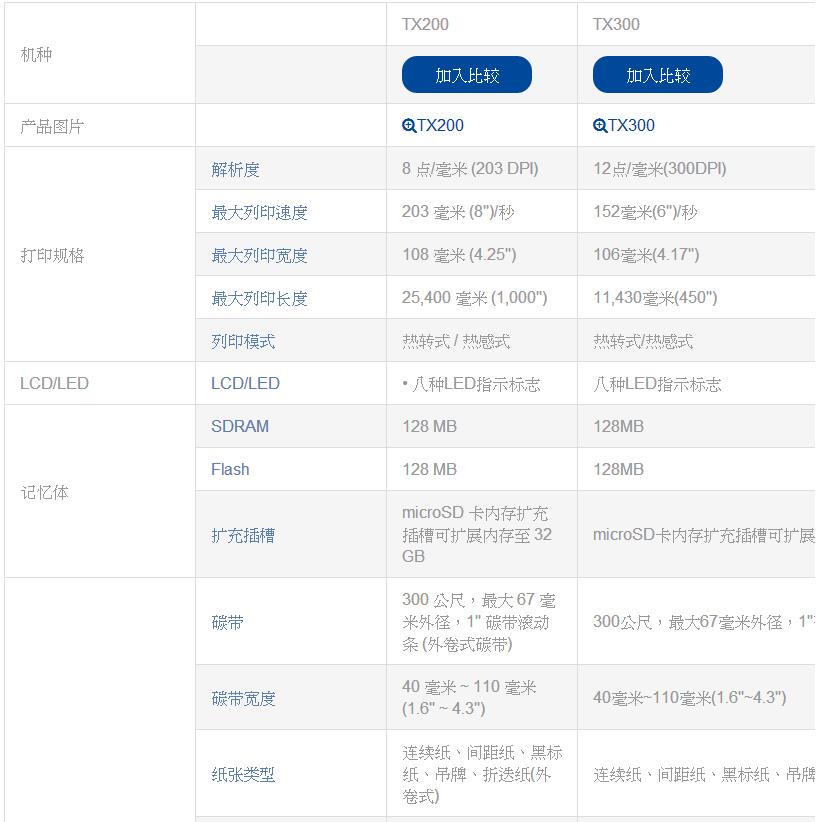Select the 最大列印宽度 row label

point(259,255)
